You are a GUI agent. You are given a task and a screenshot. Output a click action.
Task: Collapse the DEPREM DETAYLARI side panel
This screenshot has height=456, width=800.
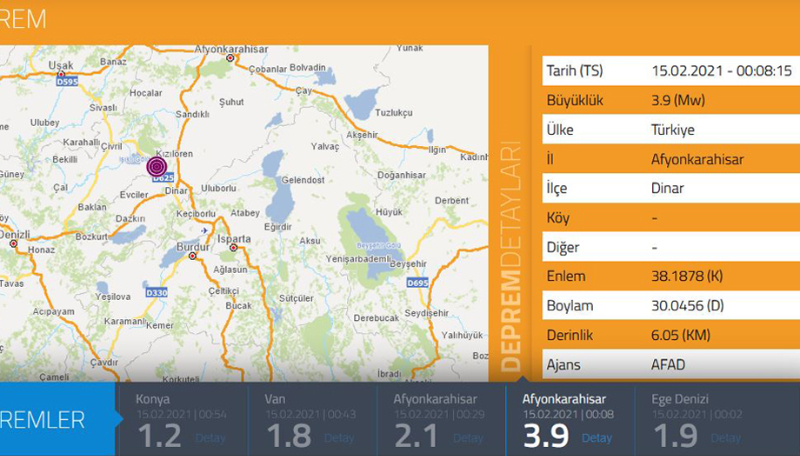[x=512, y=260]
